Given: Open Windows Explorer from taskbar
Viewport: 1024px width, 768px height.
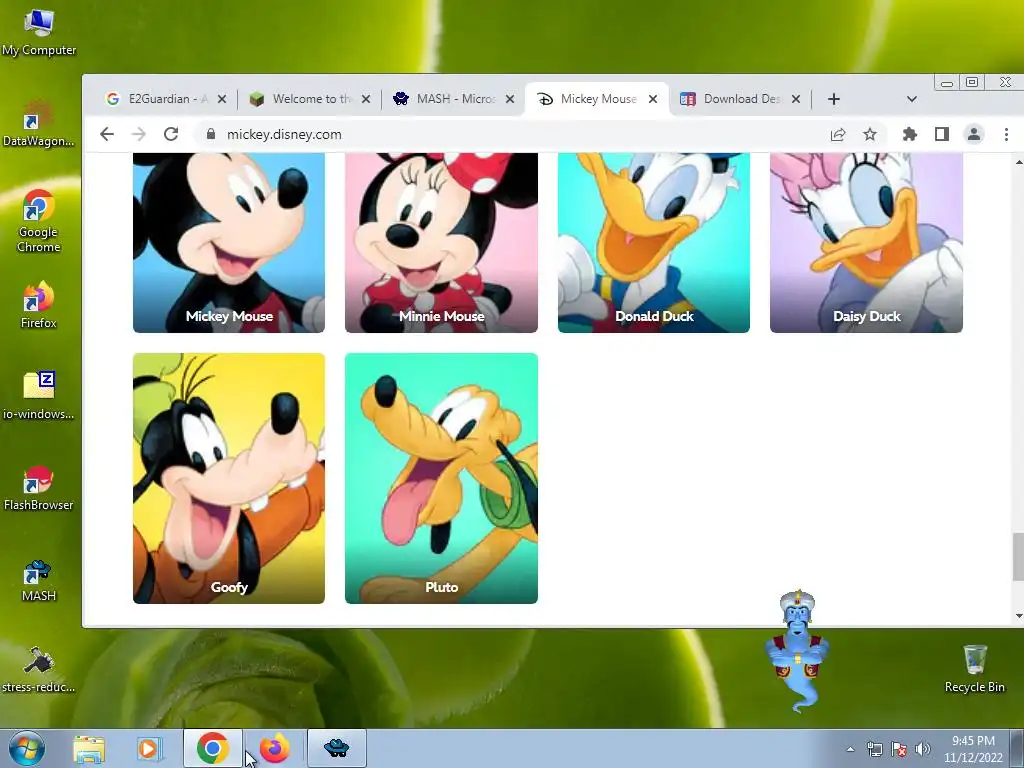Looking at the screenshot, I should coord(89,748).
